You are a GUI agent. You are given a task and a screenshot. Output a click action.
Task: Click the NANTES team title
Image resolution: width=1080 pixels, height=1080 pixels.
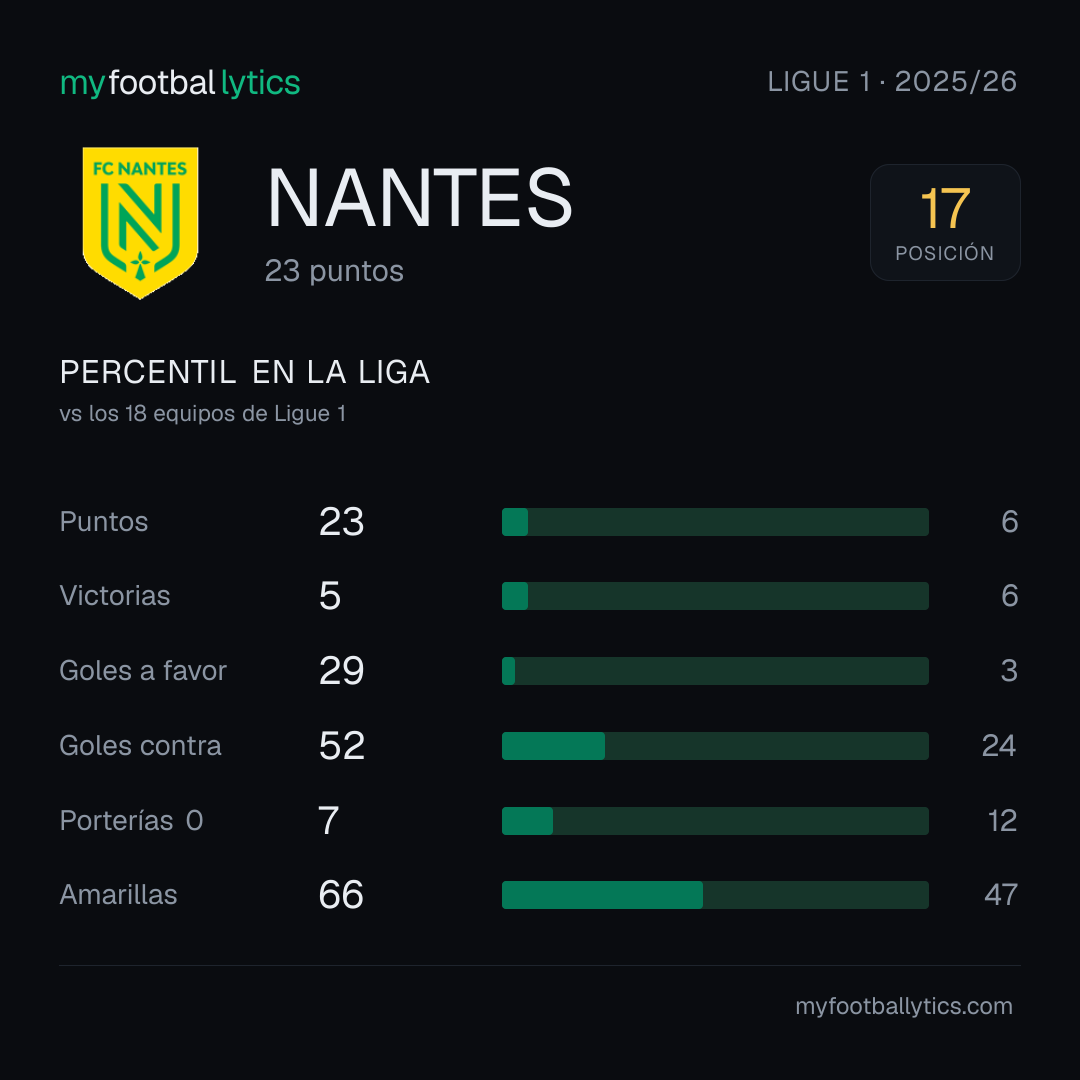tap(419, 198)
